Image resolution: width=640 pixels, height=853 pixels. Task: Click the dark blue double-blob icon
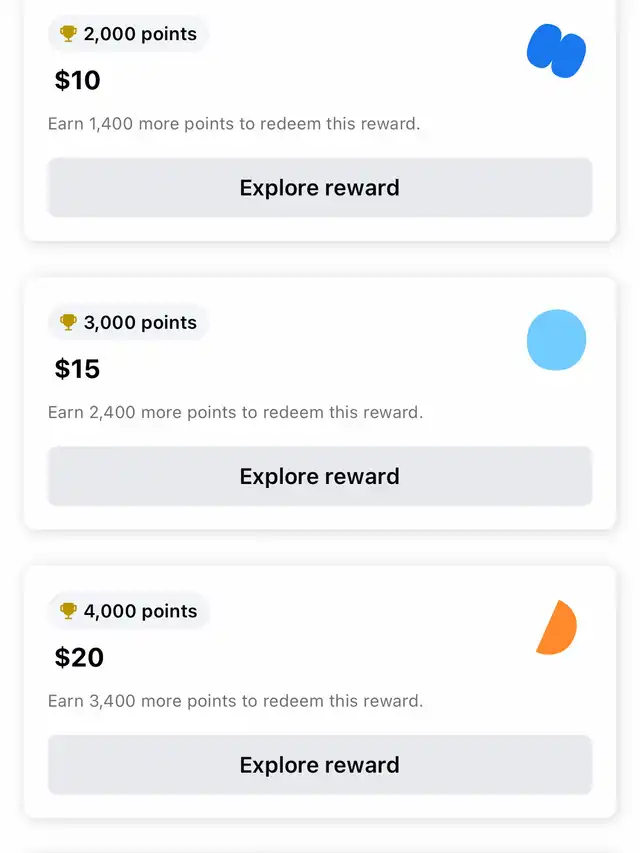click(556, 51)
